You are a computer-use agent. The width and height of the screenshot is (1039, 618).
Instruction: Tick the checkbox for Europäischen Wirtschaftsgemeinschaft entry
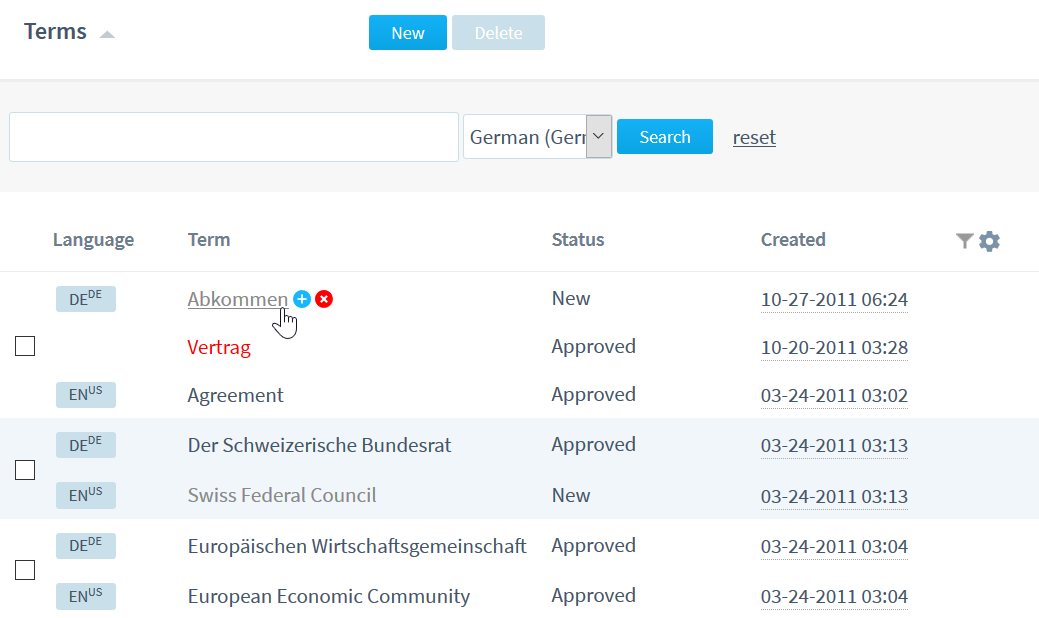(25, 570)
